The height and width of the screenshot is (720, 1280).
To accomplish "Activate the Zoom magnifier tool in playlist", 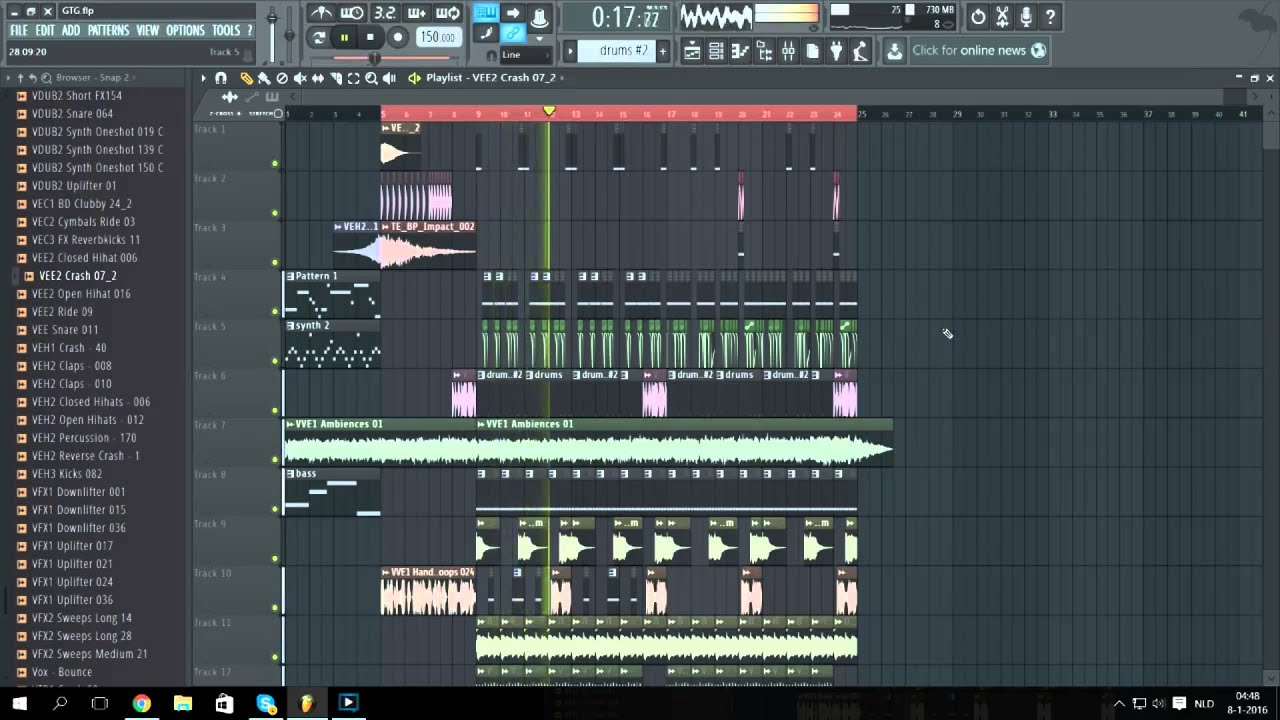I will coord(371,78).
